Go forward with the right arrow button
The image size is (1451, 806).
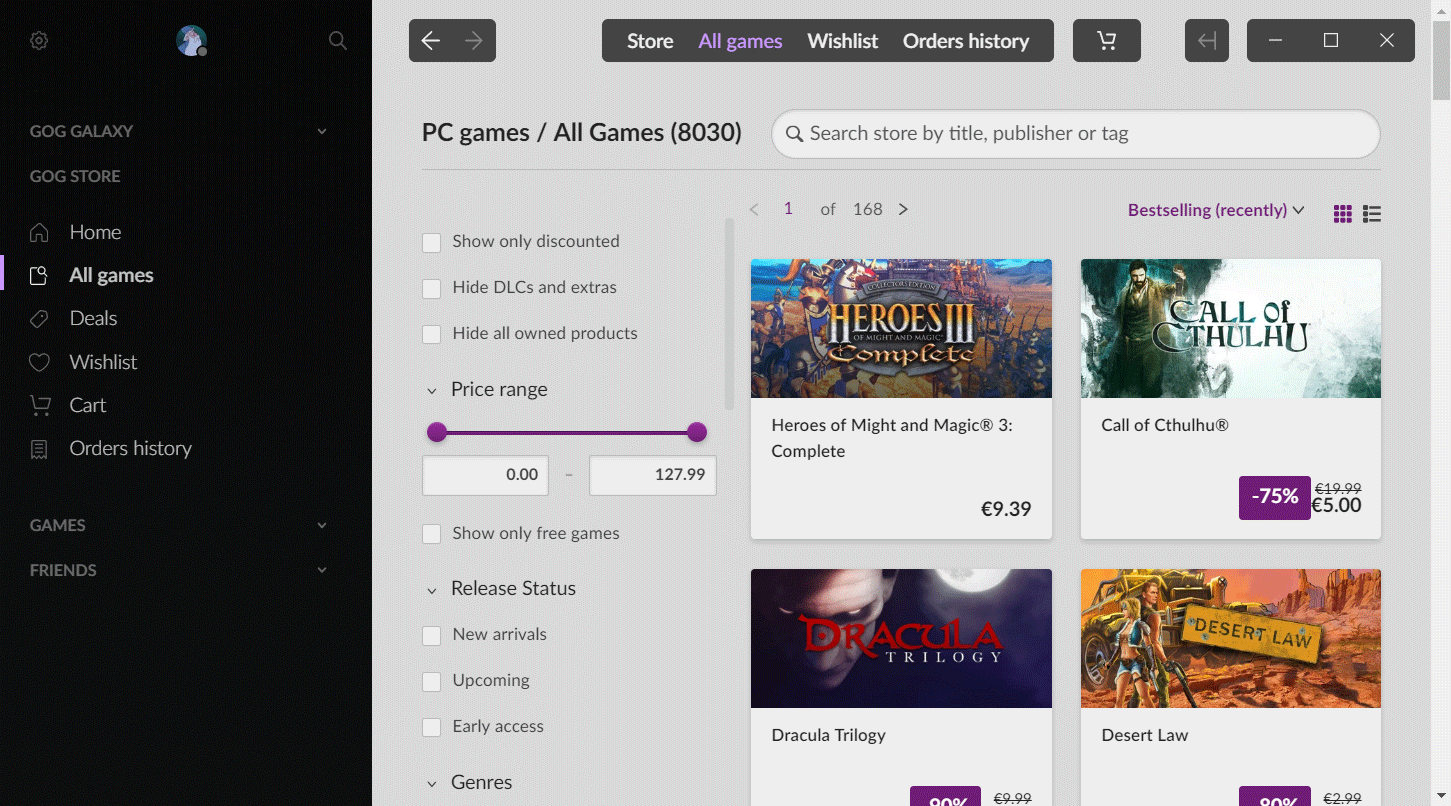click(474, 41)
